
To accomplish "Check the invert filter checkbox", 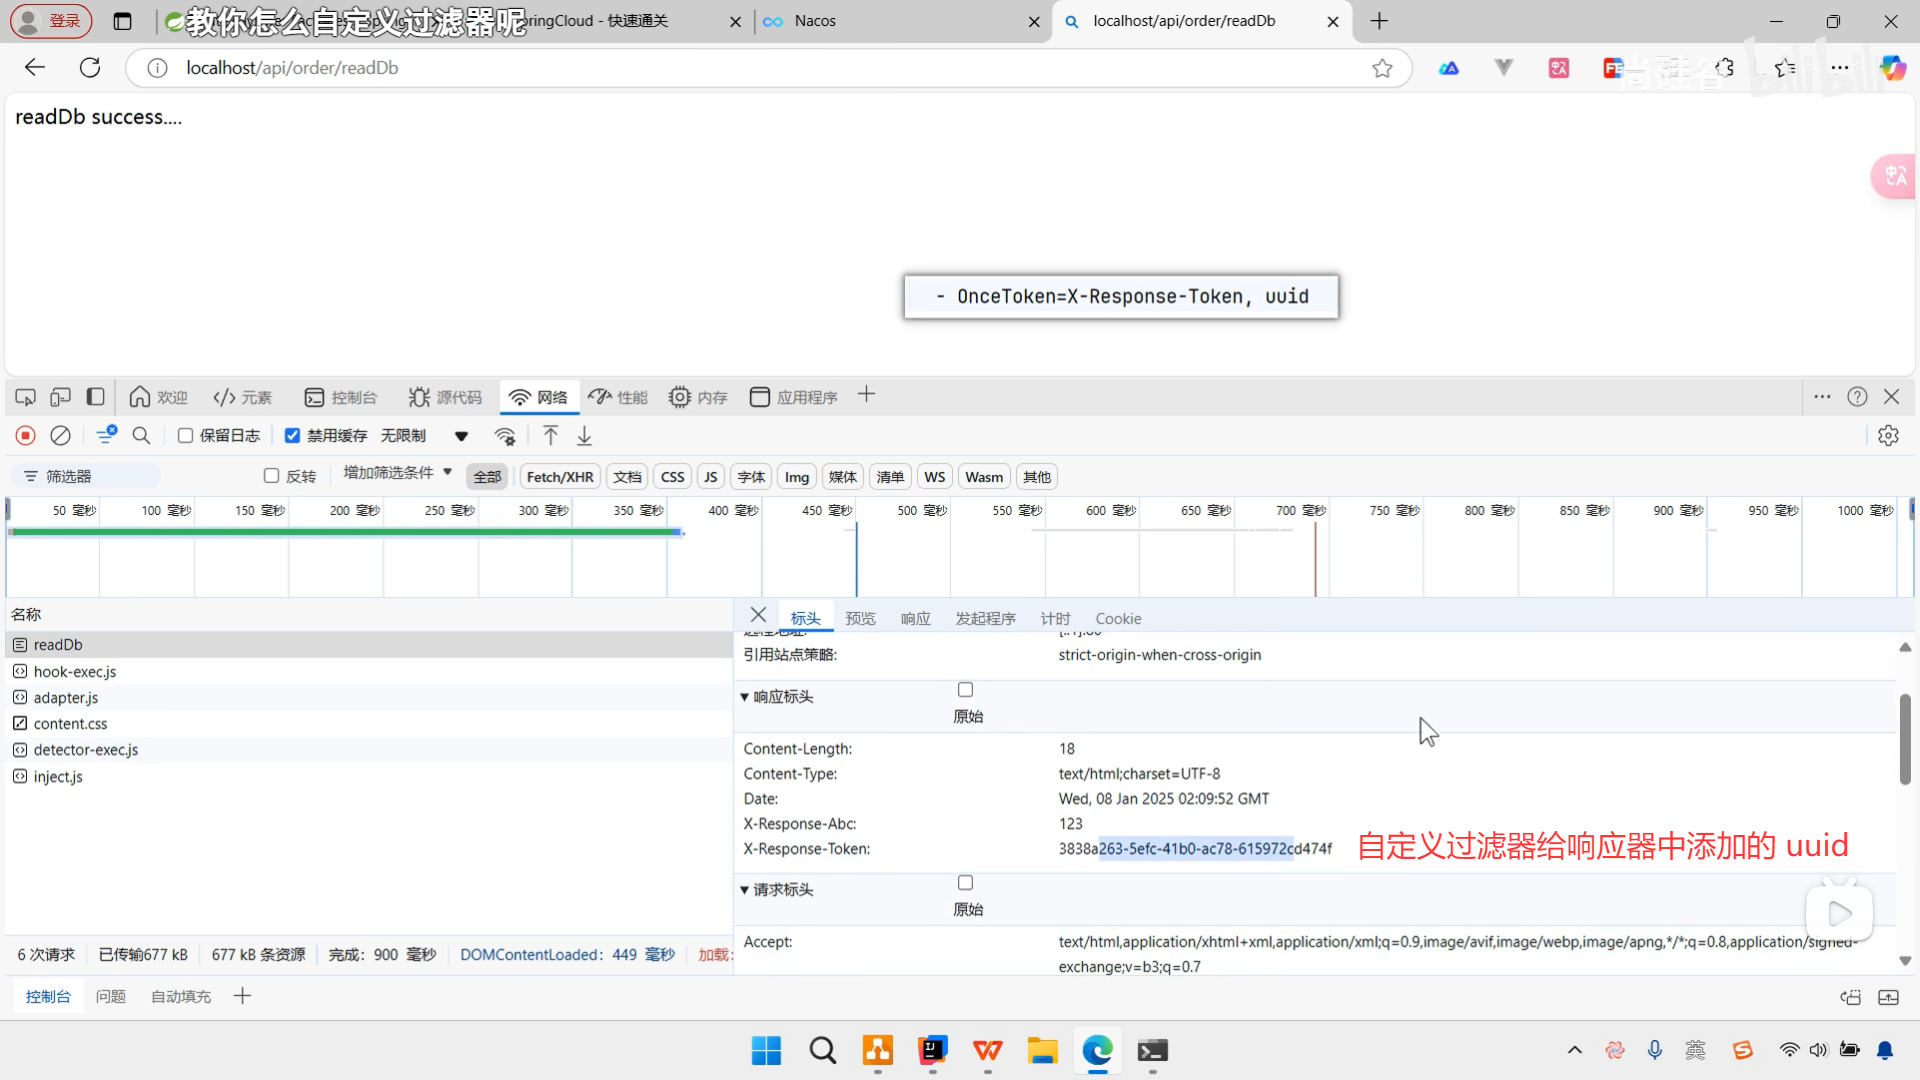I will coord(271,476).
